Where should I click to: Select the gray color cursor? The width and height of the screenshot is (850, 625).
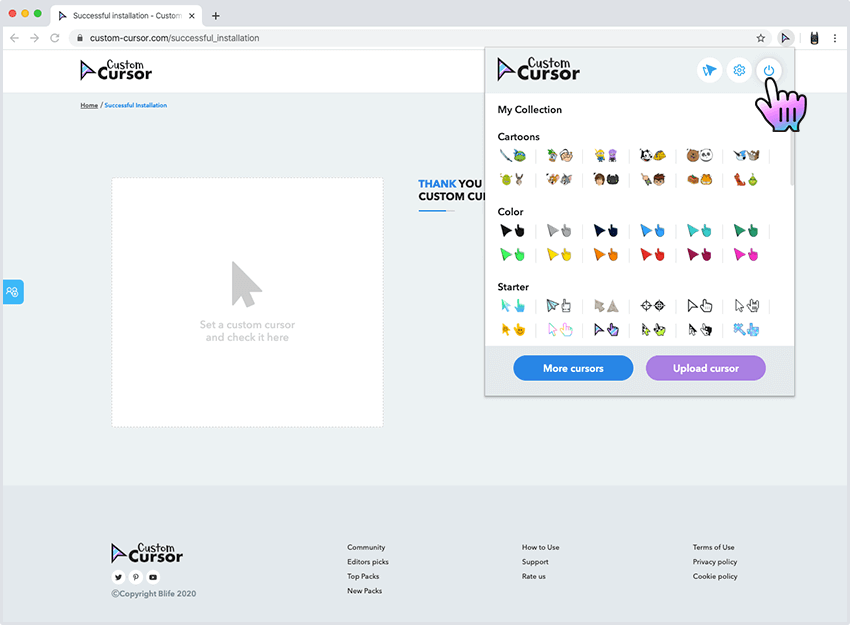559,231
